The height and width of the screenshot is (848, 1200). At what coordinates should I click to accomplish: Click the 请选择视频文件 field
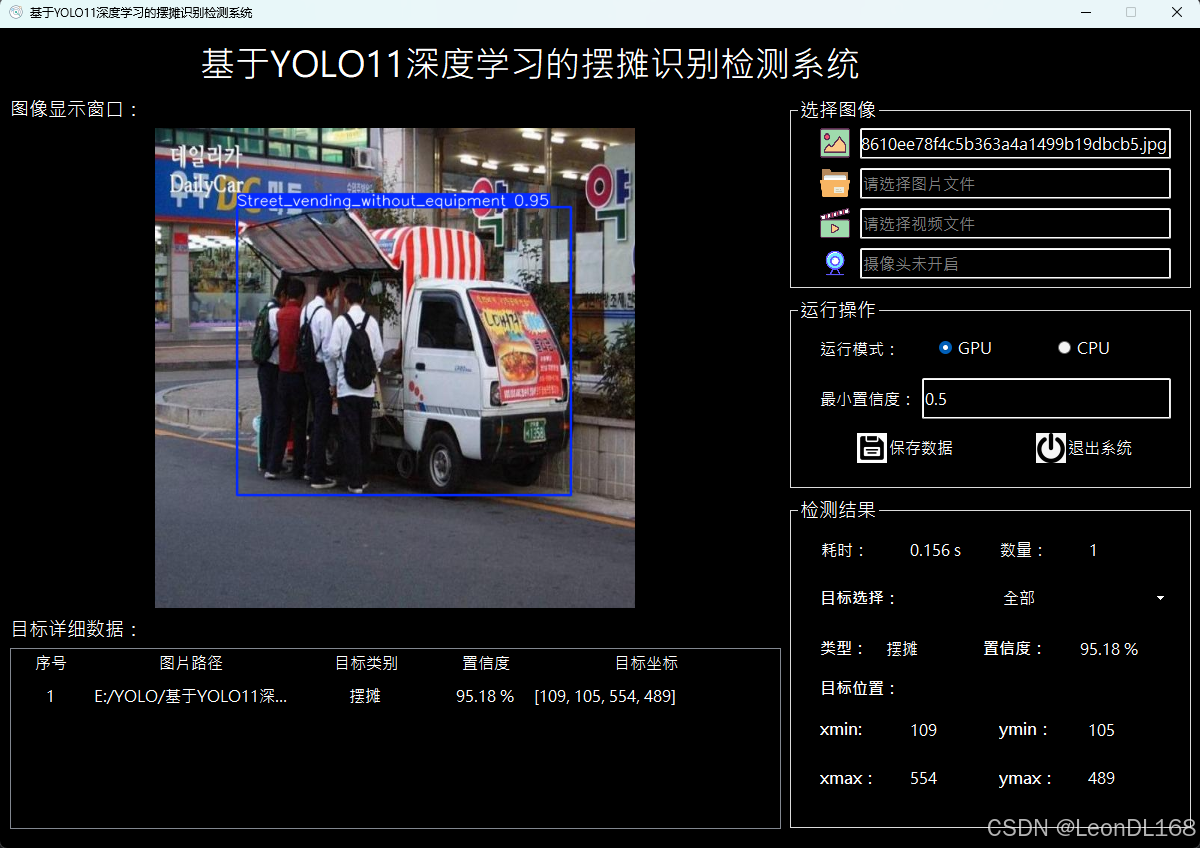pos(1015,224)
